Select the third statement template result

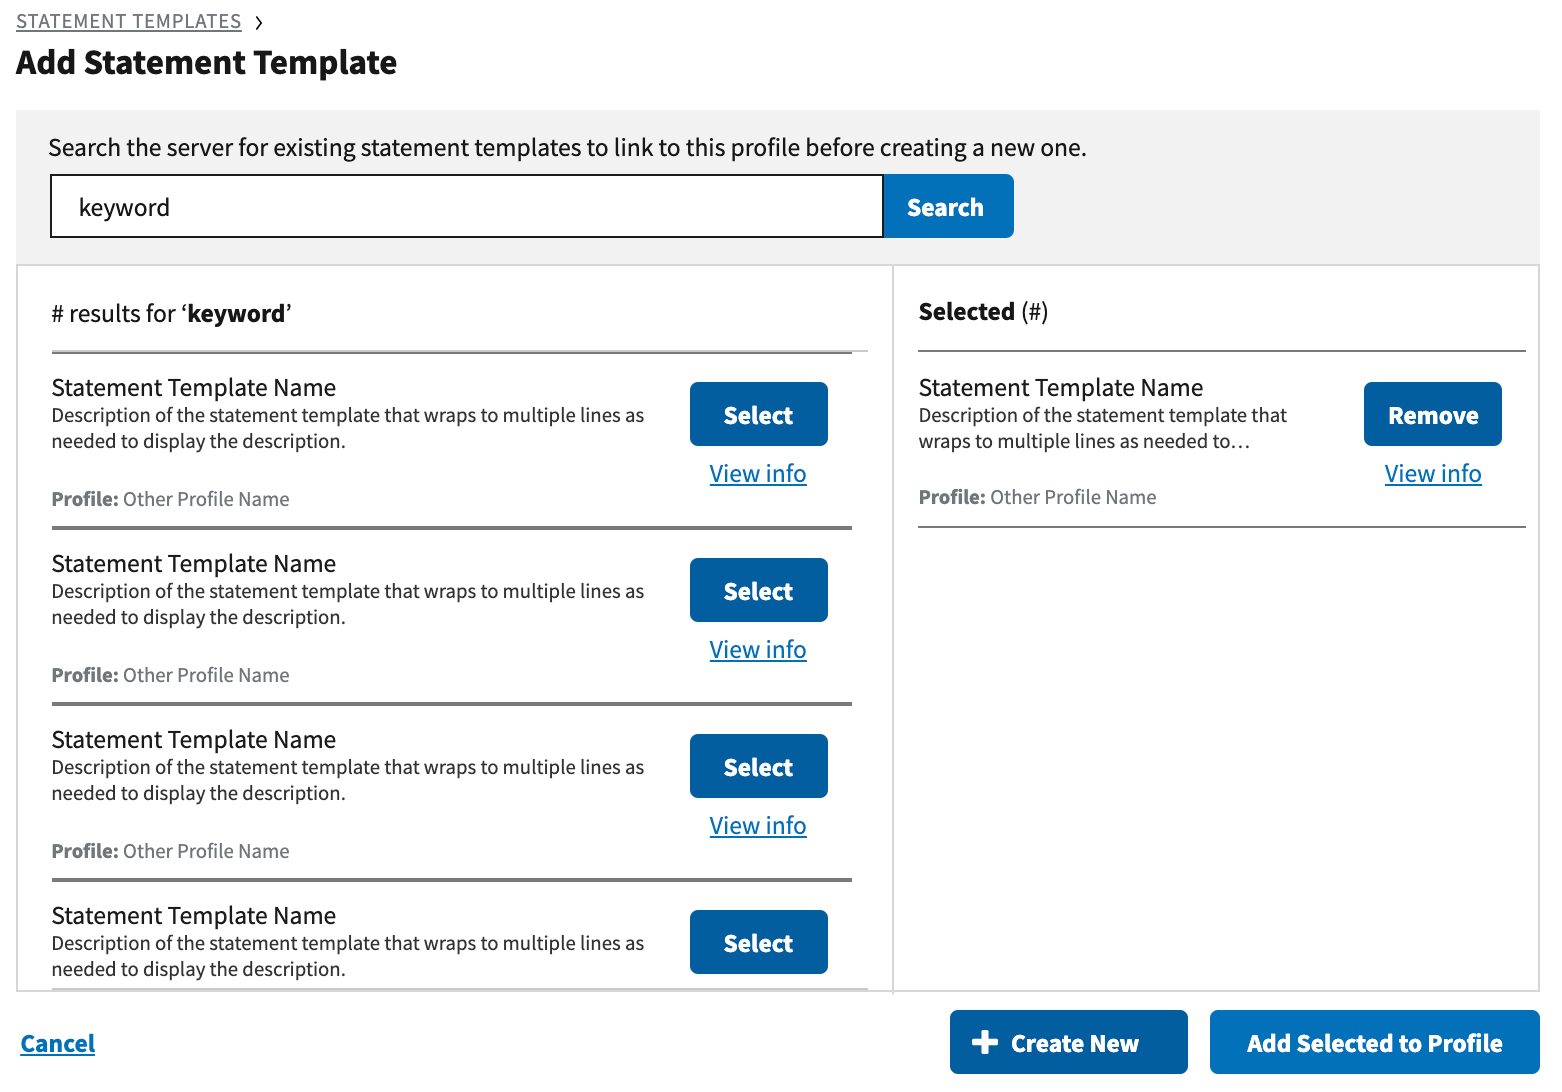[758, 767]
